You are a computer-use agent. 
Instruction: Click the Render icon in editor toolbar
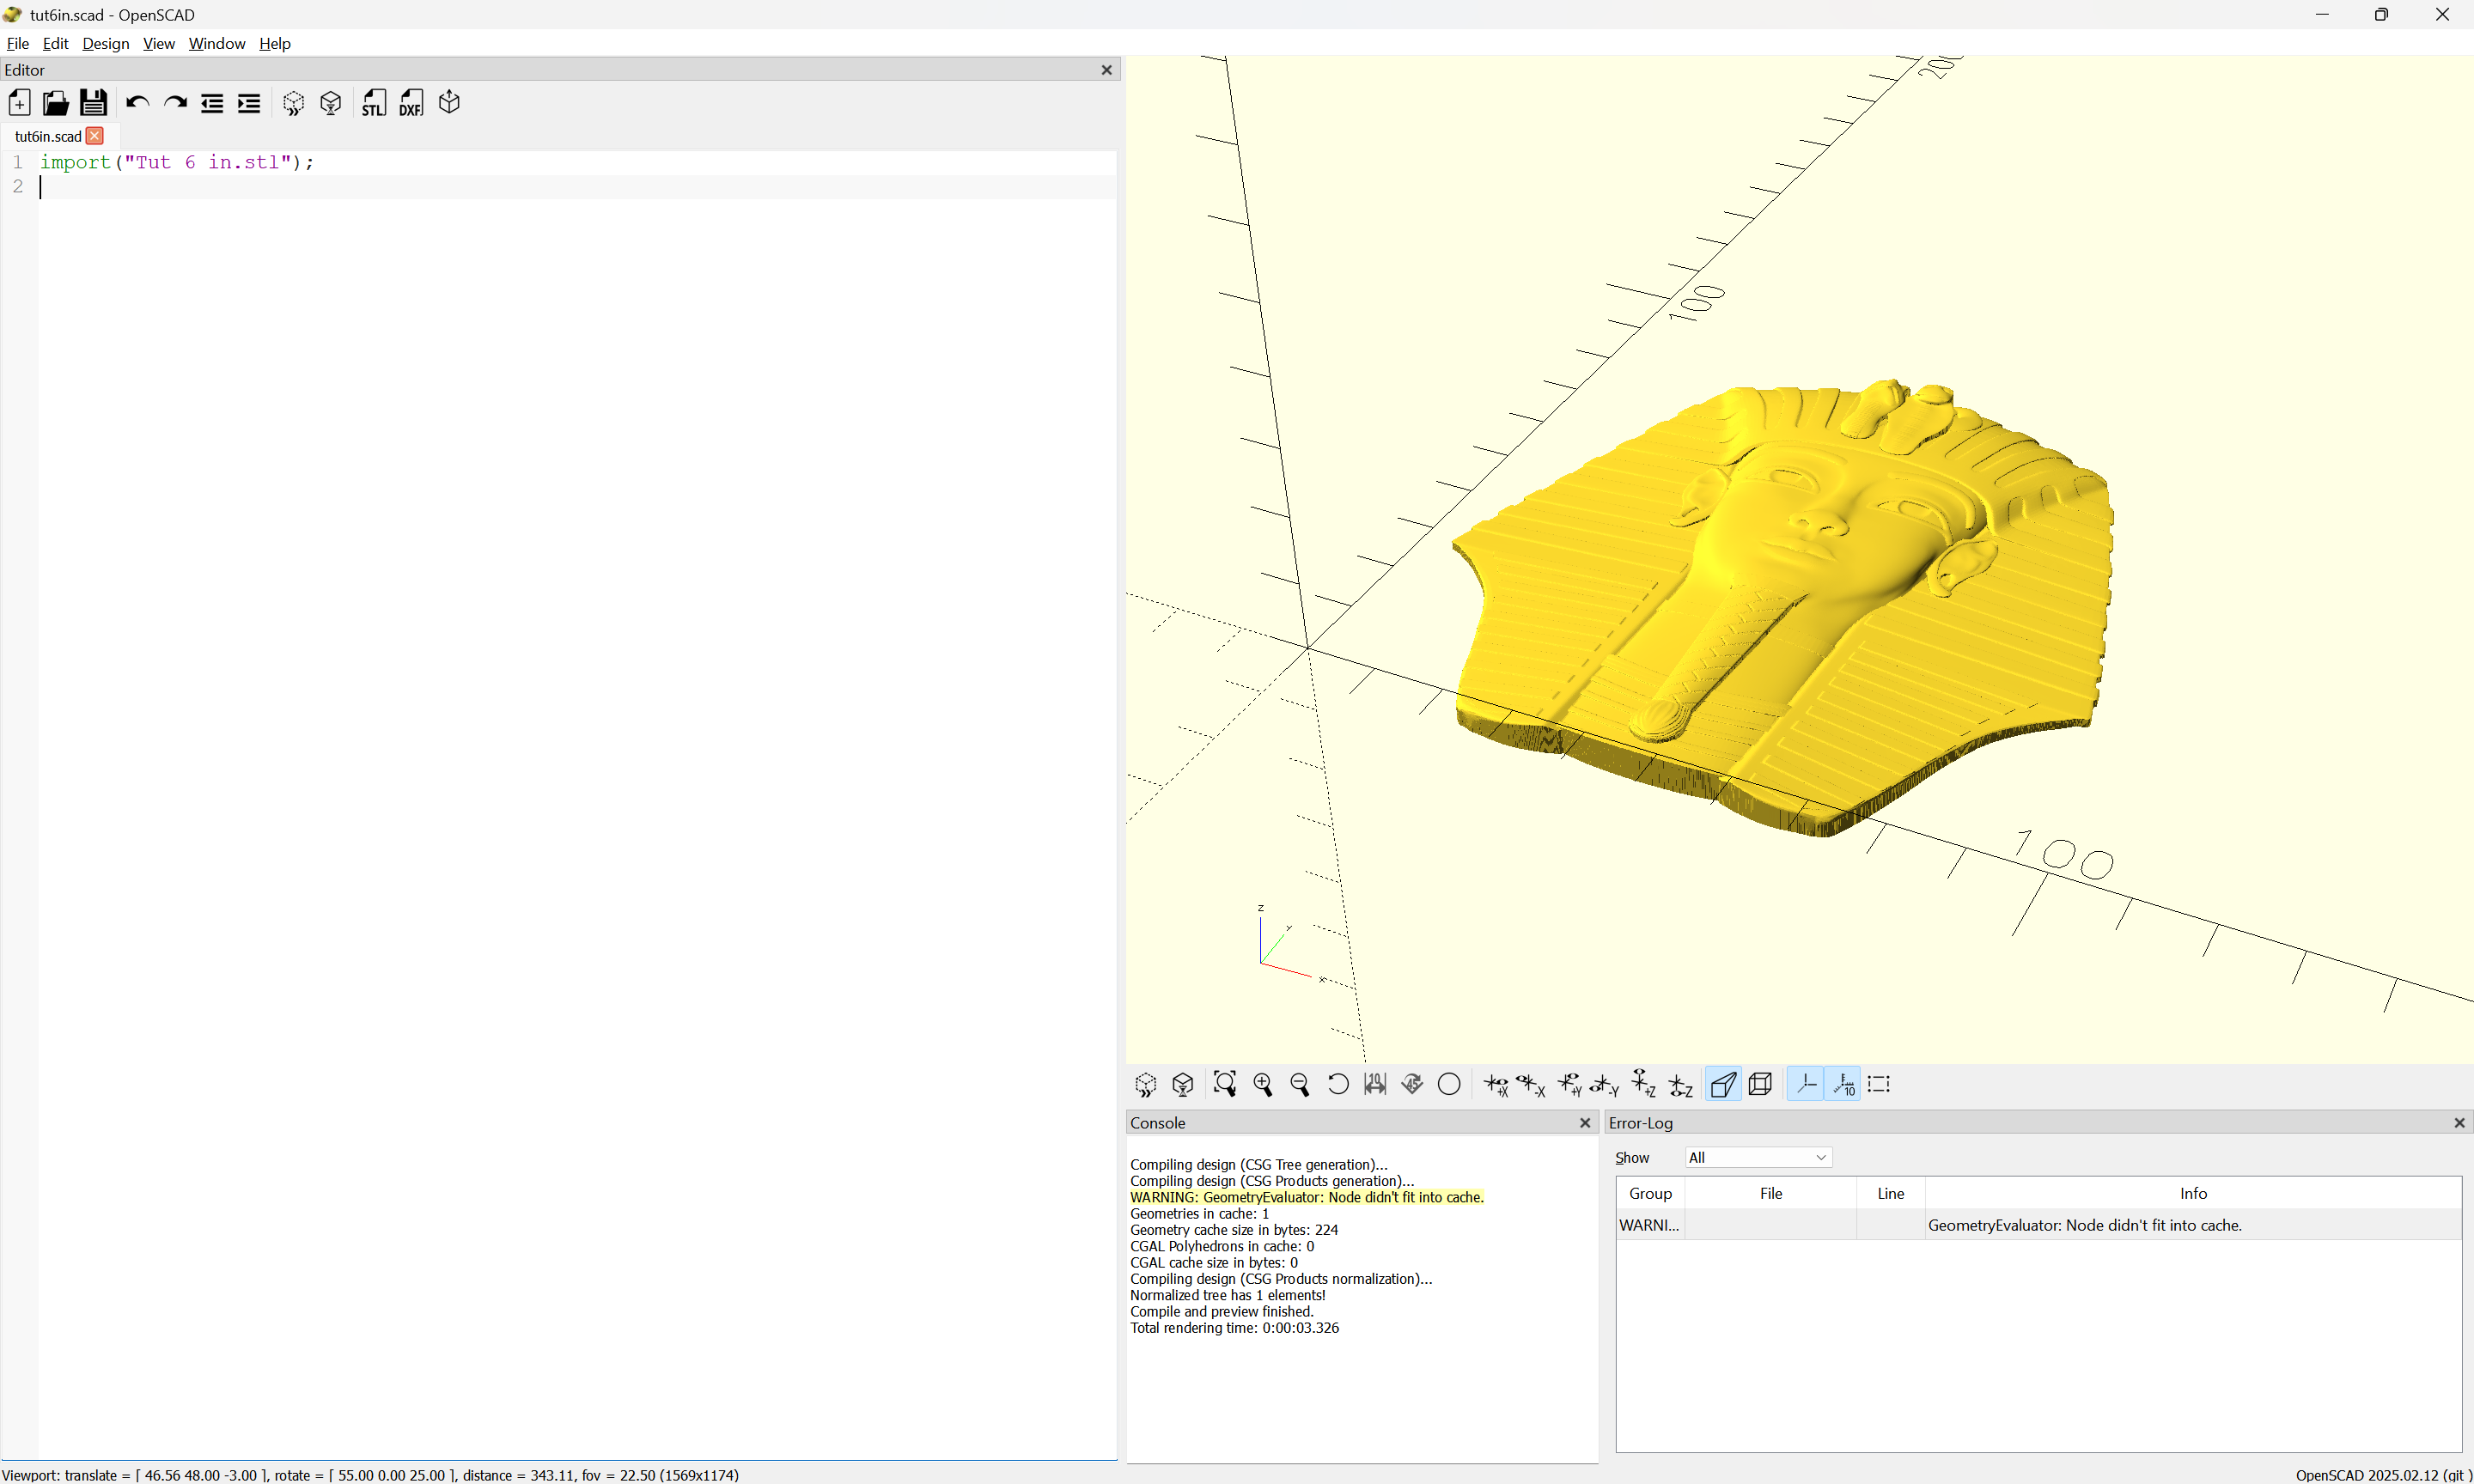[x=331, y=103]
